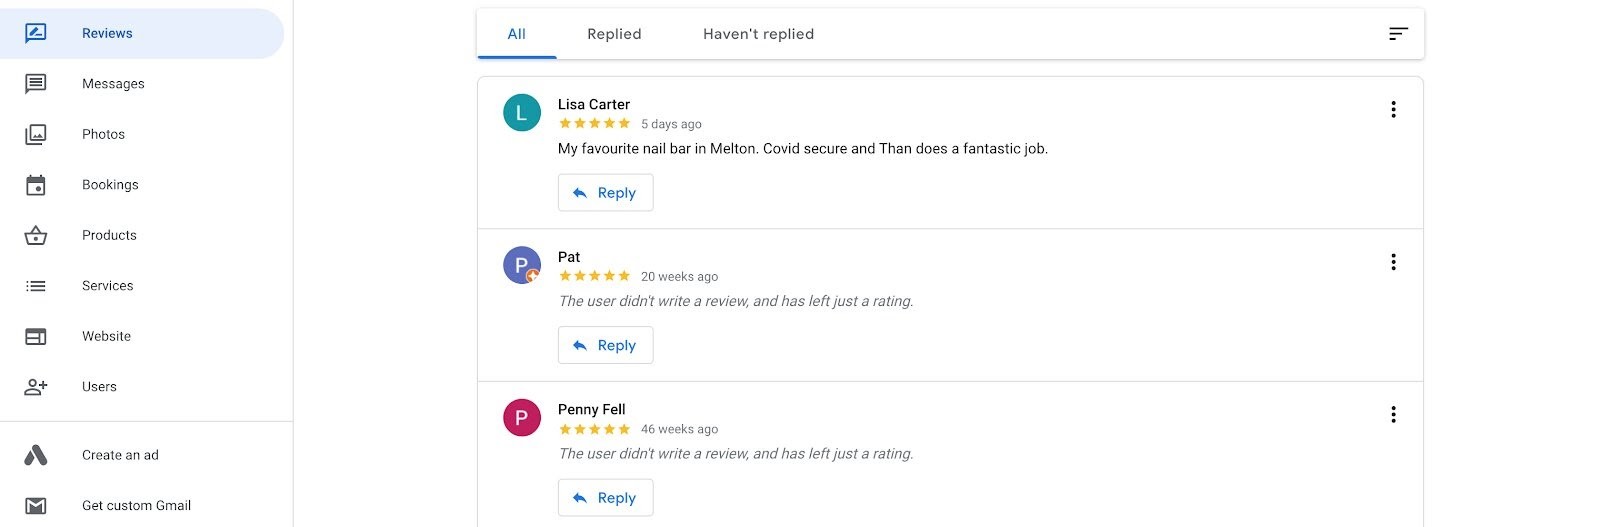Image resolution: width=1600 pixels, height=527 pixels.
Task: Select the Services list icon
Action: [36, 286]
